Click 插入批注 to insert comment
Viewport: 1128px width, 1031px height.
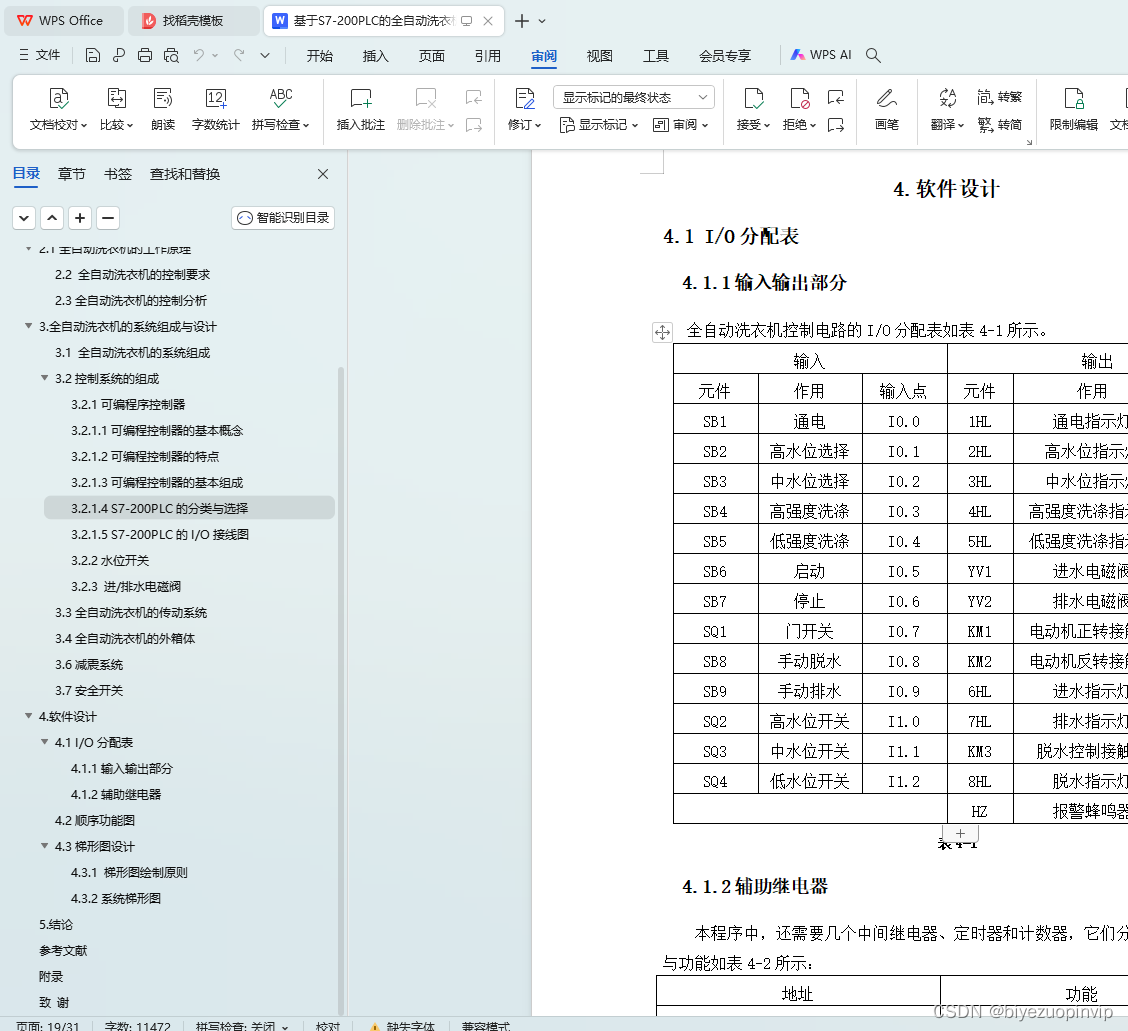coord(360,109)
